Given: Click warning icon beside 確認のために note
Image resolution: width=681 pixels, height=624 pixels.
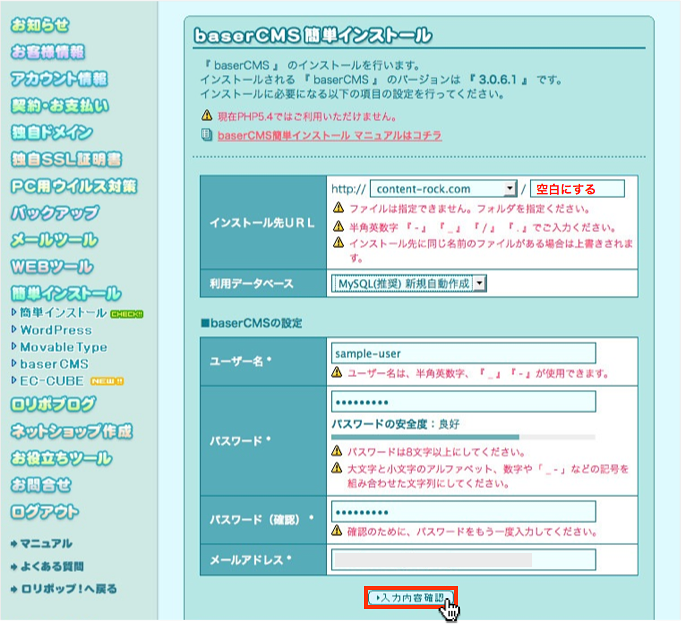Looking at the screenshot, I should click(337, 530).
